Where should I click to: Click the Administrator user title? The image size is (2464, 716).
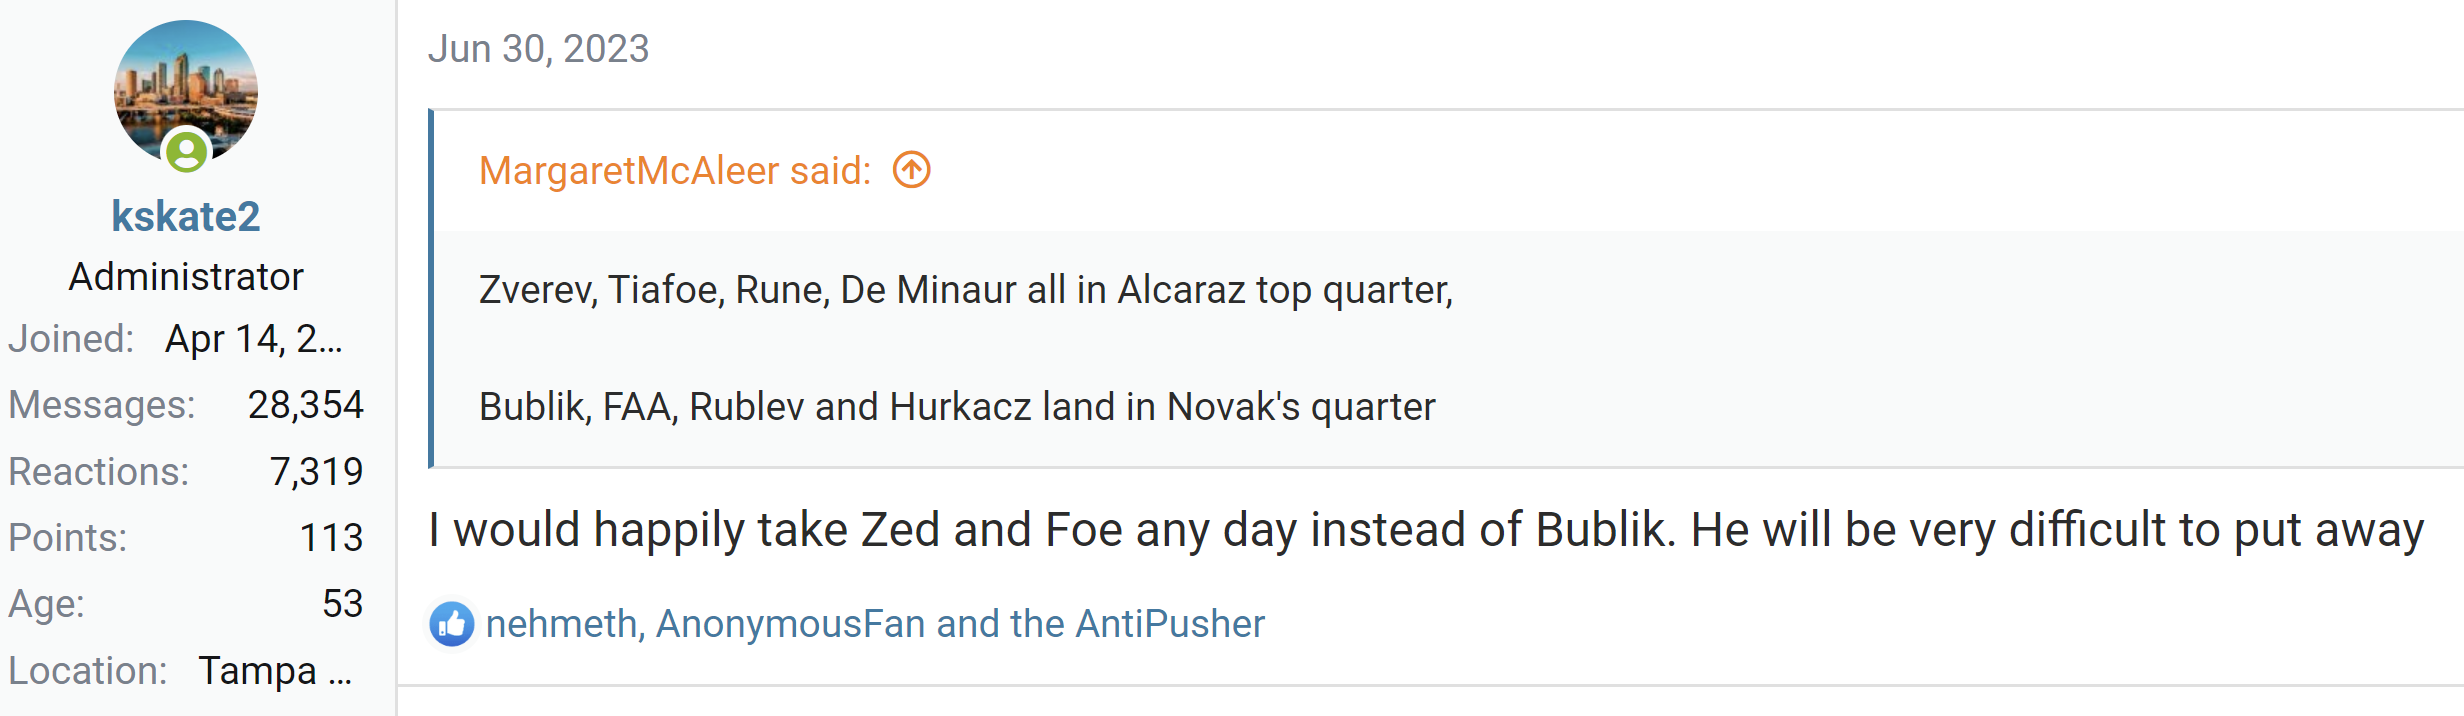point(186,277)
